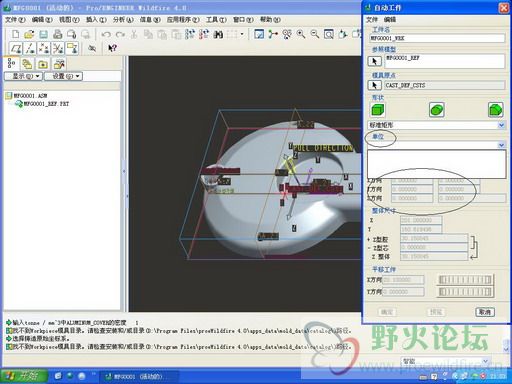Open the 分析 menu
This screenshot has width=512, height=384.
[x=123, y=20]
